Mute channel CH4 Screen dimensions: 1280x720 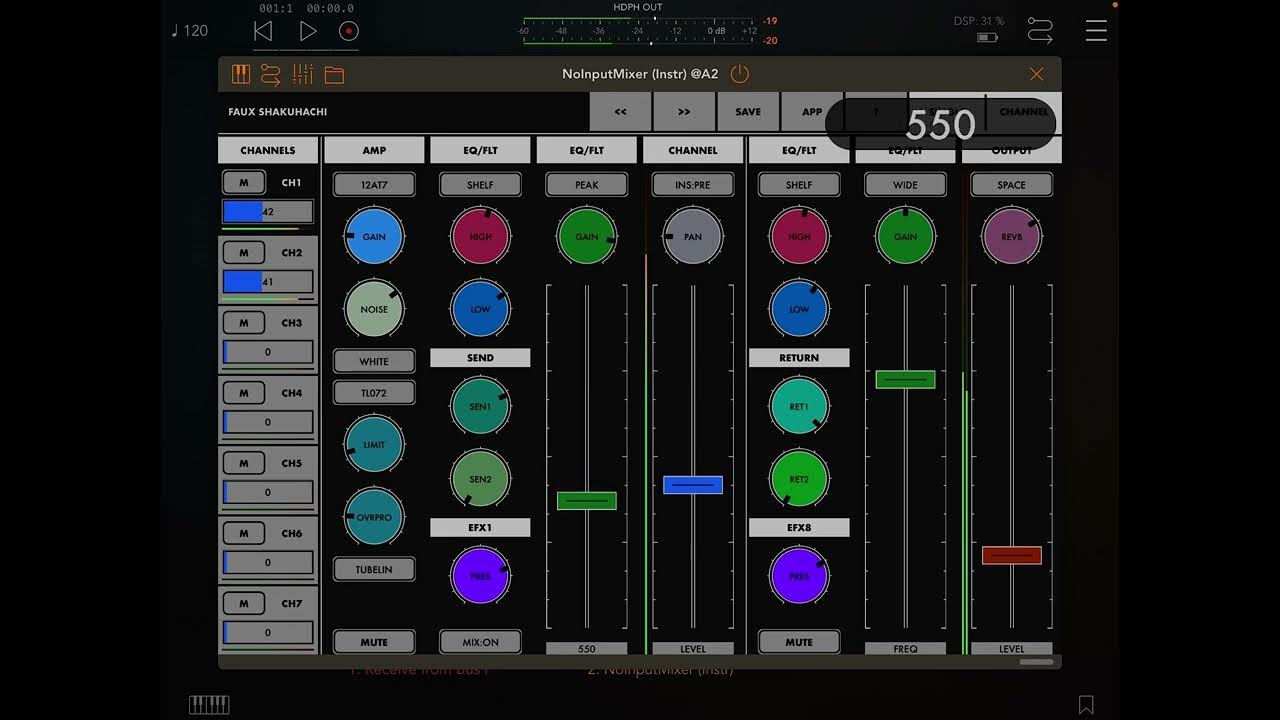pyautogui.click(x=244, y=393)
